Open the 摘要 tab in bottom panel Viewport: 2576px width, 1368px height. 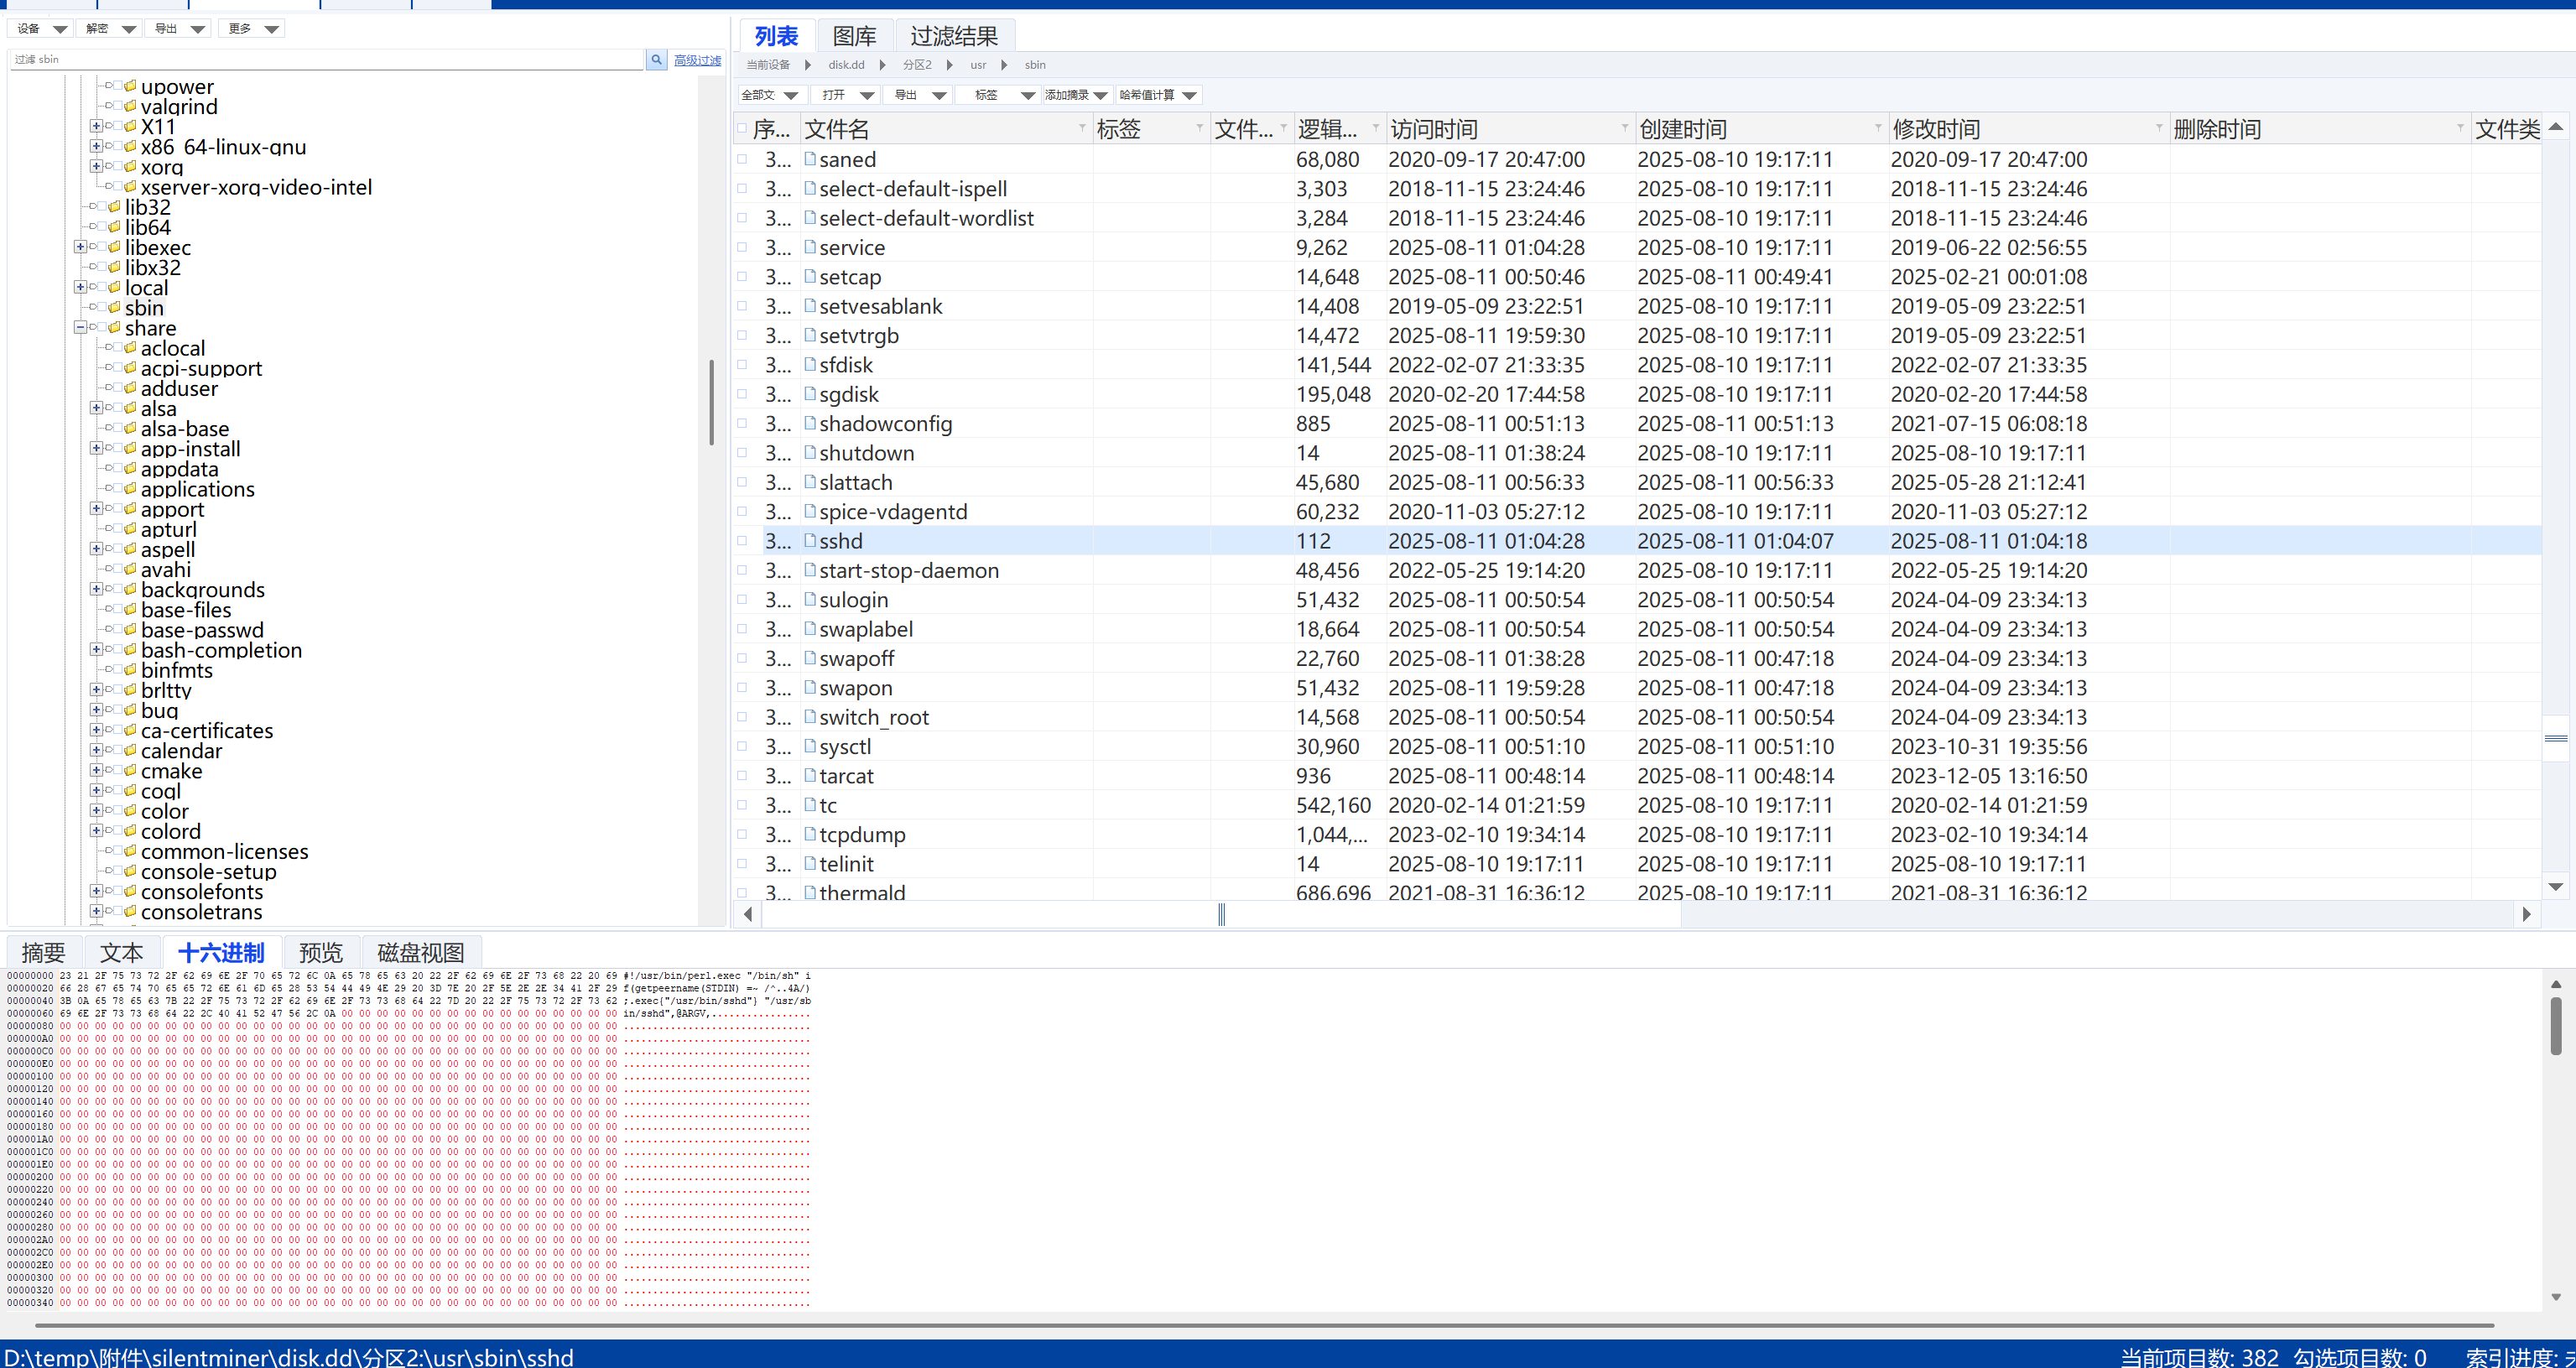point(43,953)
